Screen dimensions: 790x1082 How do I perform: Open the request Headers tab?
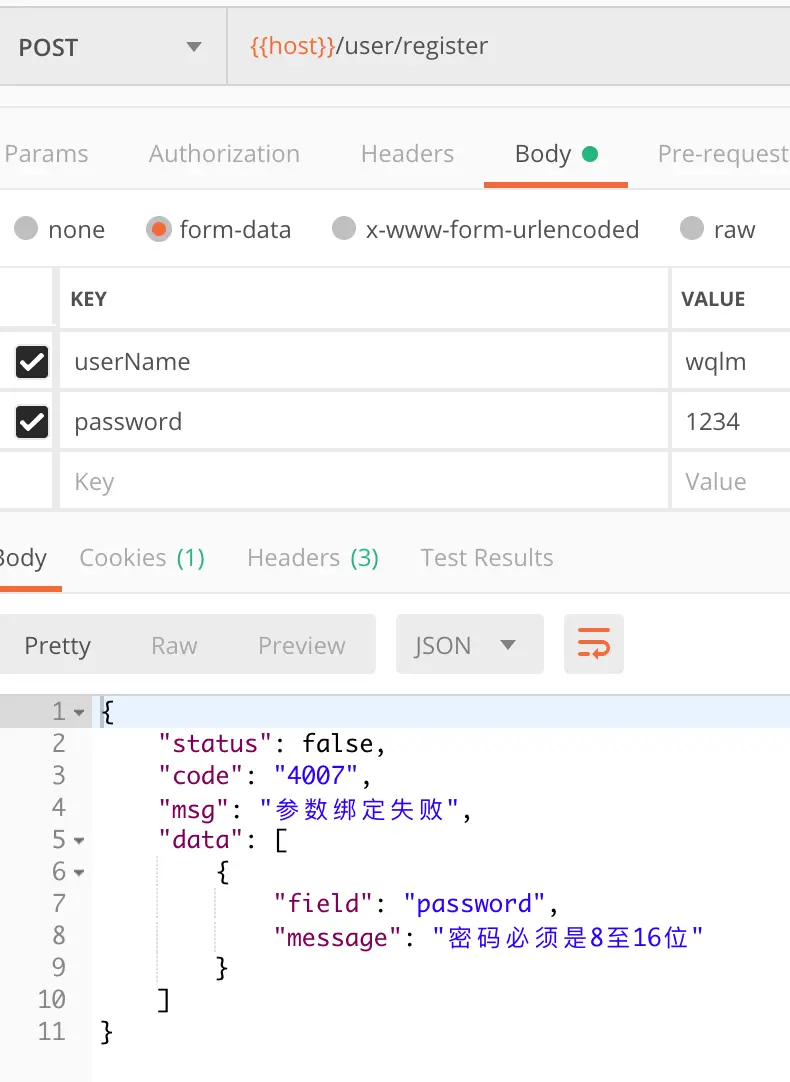click(x=407, y=154)
